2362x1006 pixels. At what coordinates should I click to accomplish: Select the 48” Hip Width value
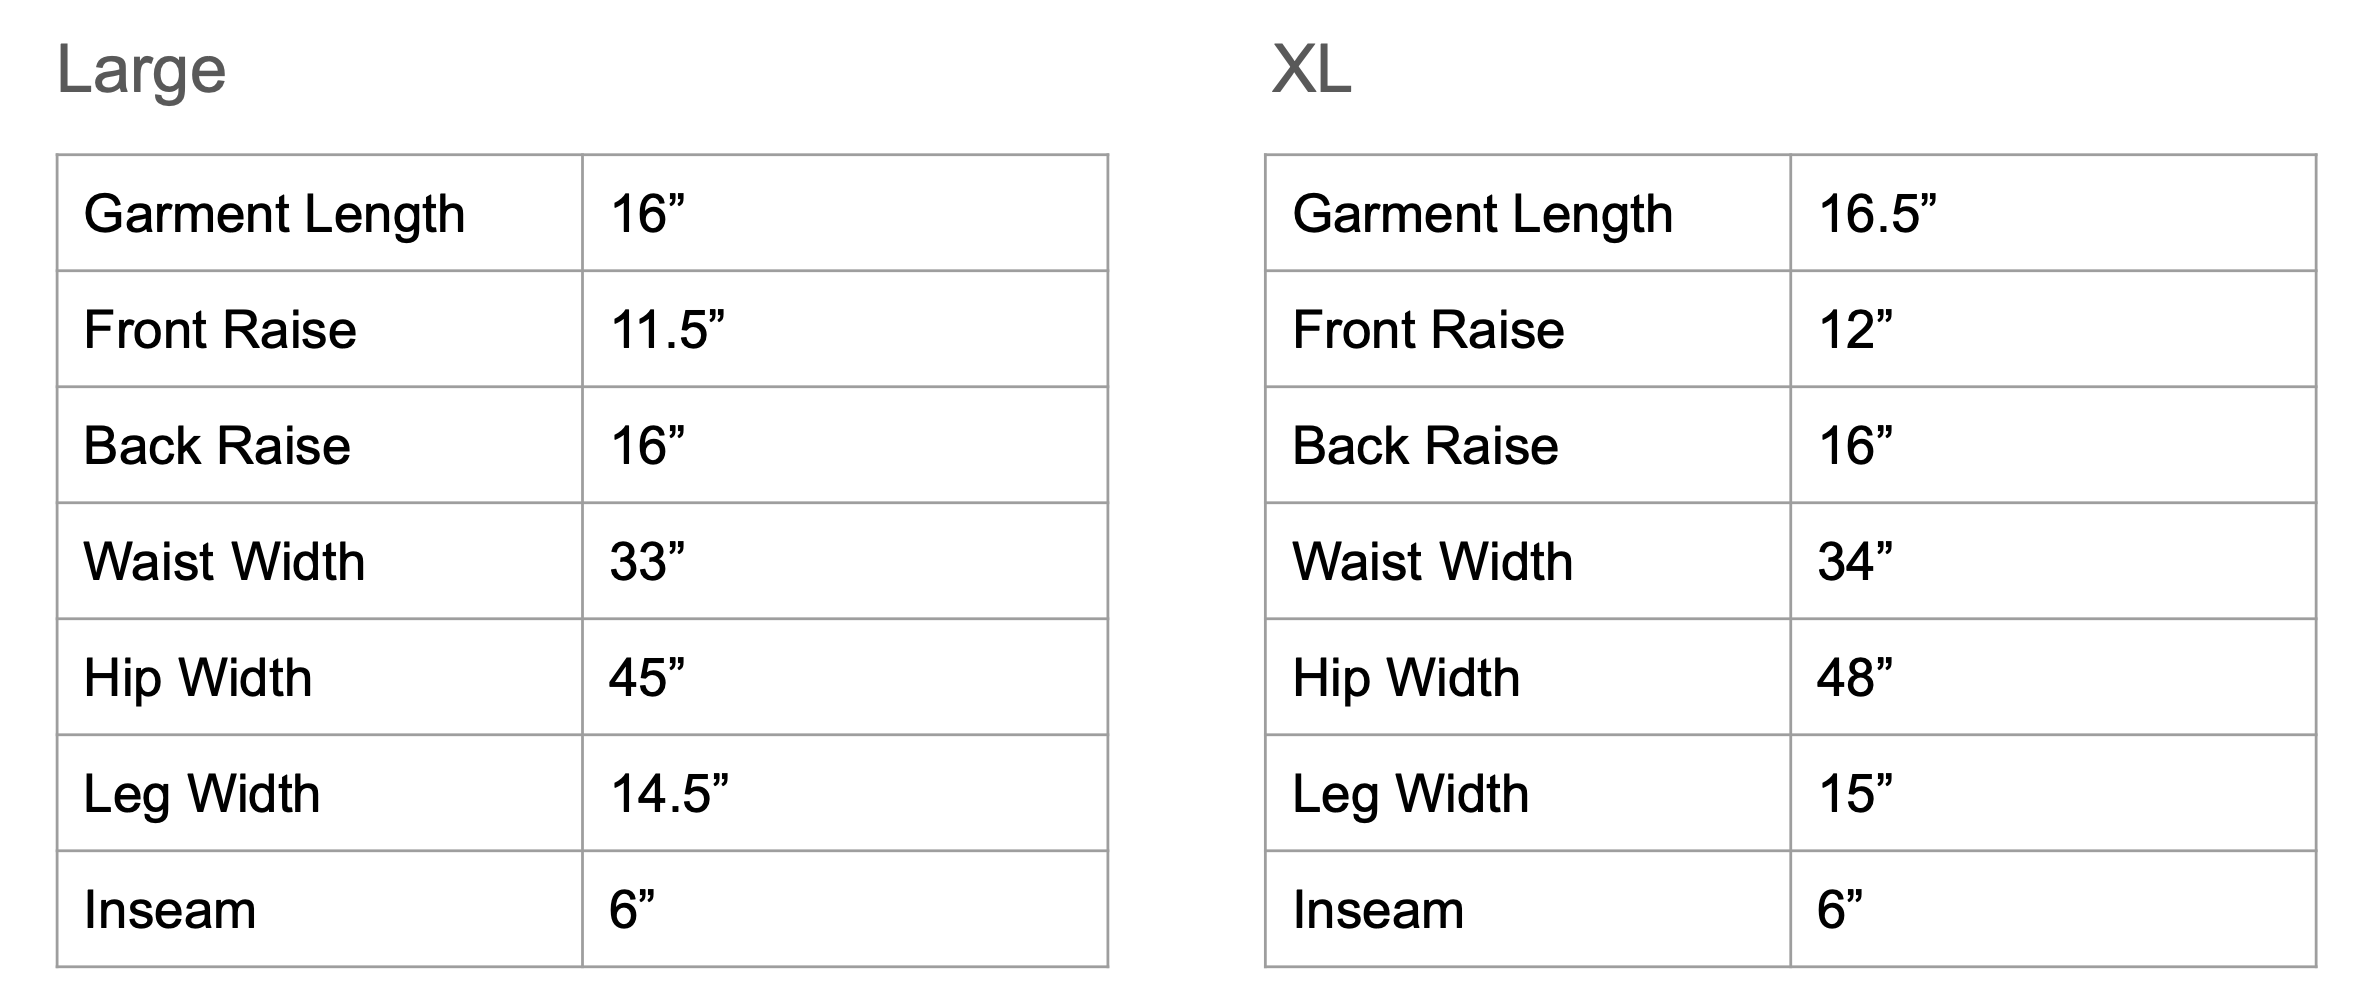1855,678
